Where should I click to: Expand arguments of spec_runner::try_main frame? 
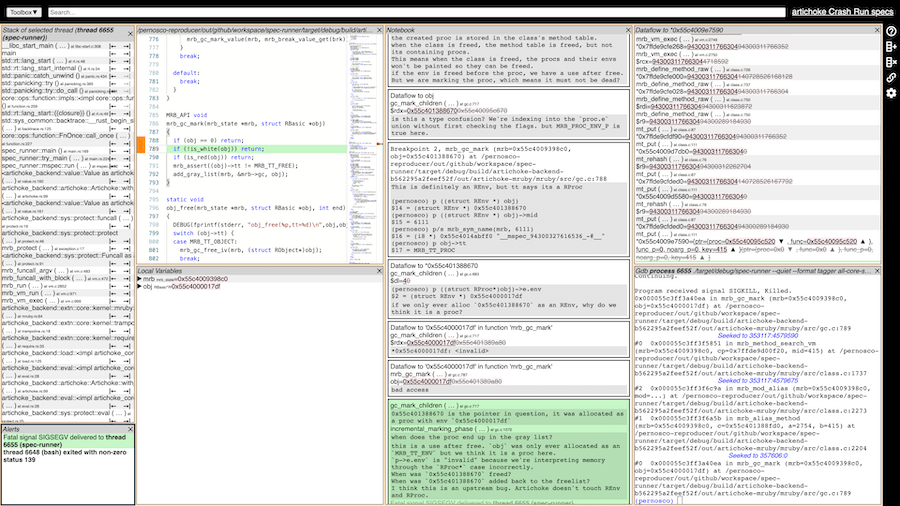[x=76, y=158]
